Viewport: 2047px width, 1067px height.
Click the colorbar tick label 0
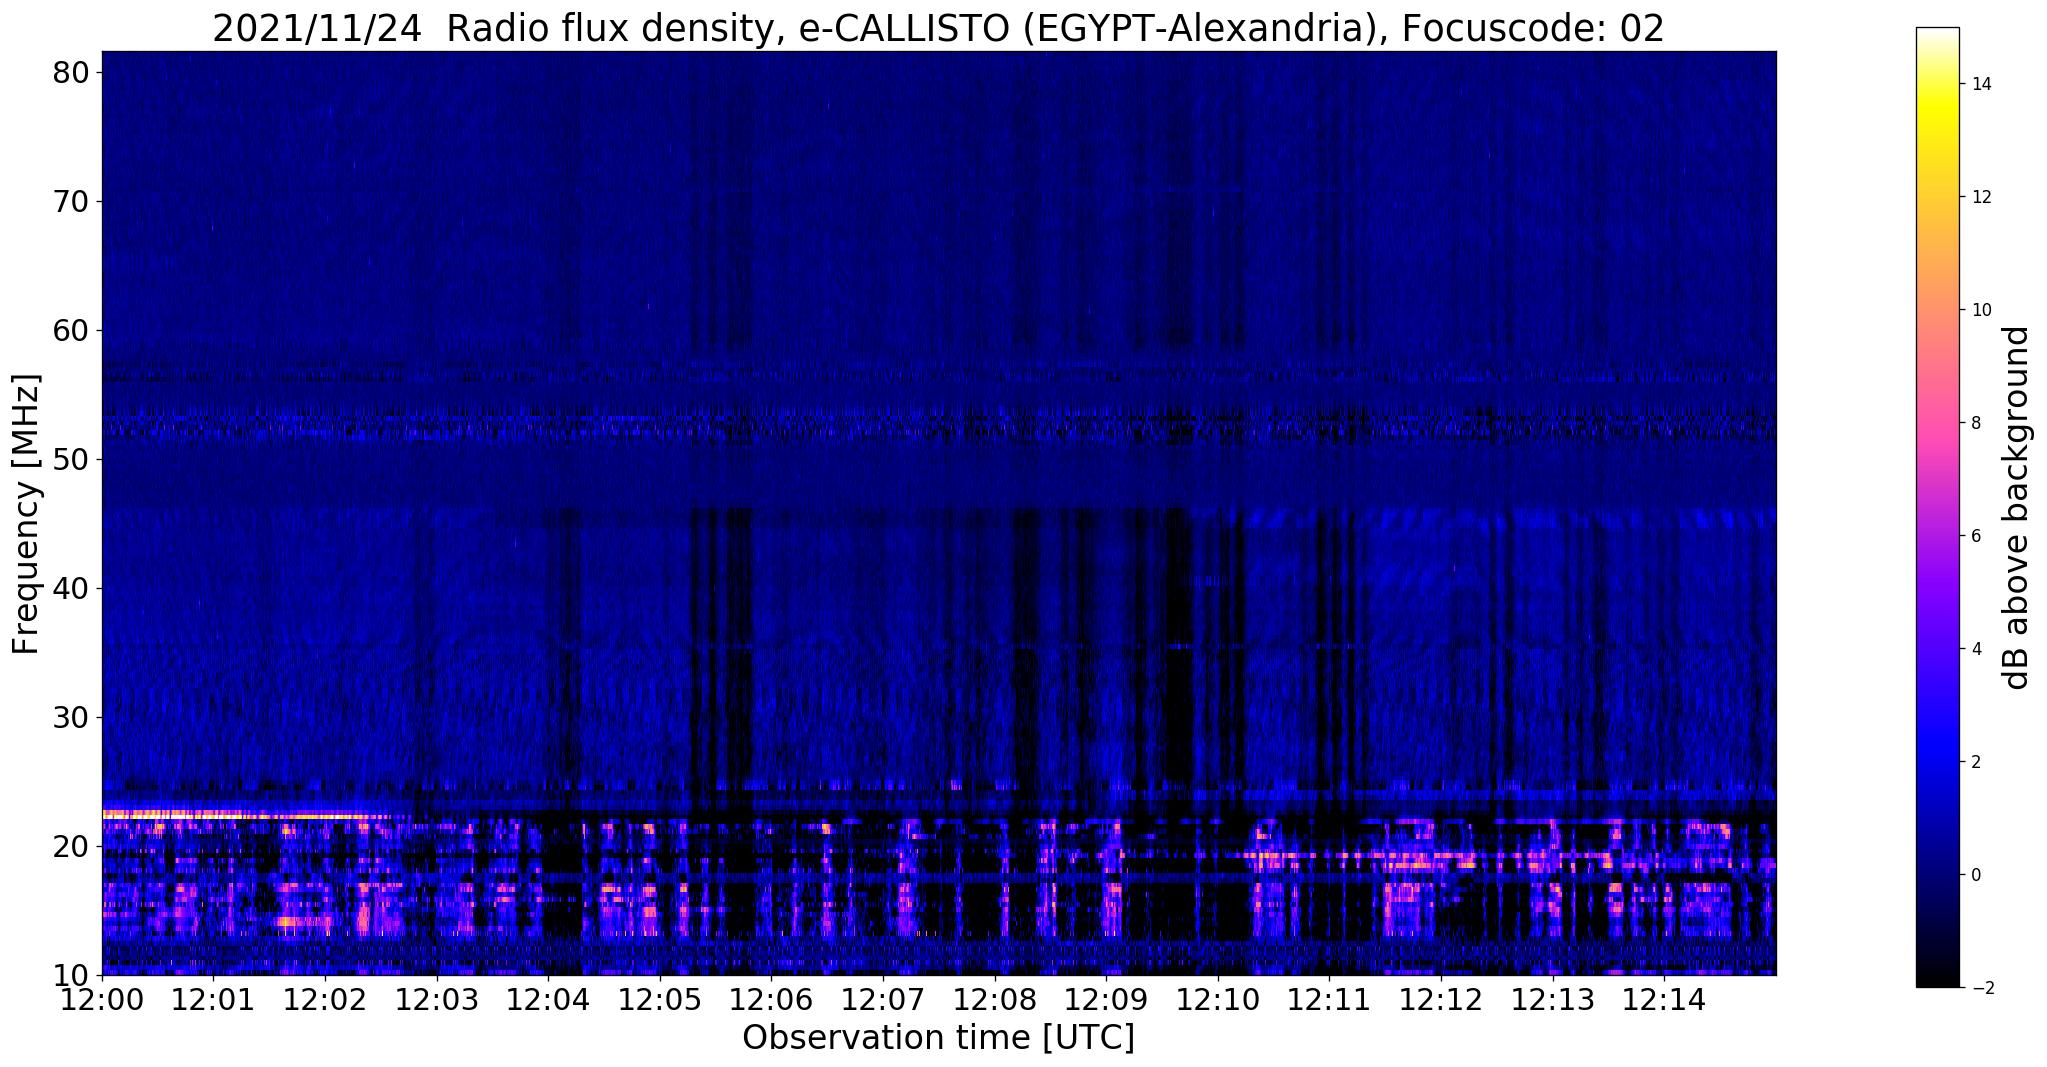pos(1976,875)
